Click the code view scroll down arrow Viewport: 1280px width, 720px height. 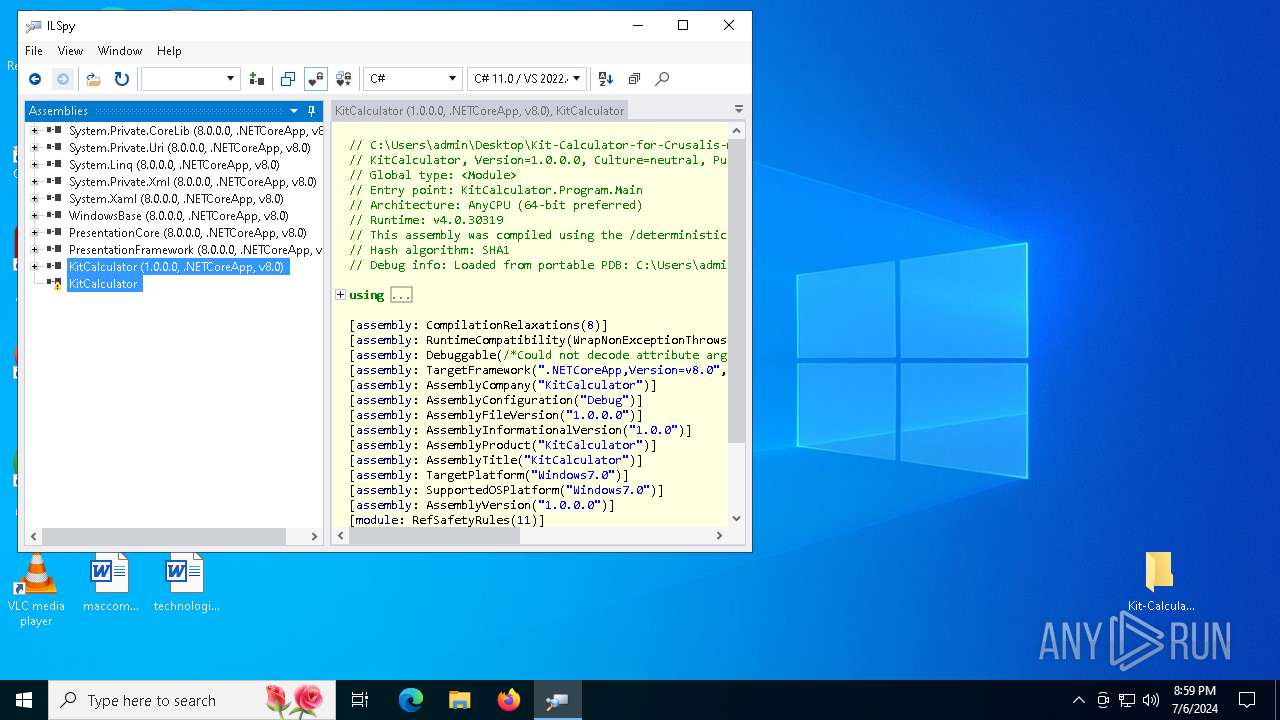click(737, 519)
